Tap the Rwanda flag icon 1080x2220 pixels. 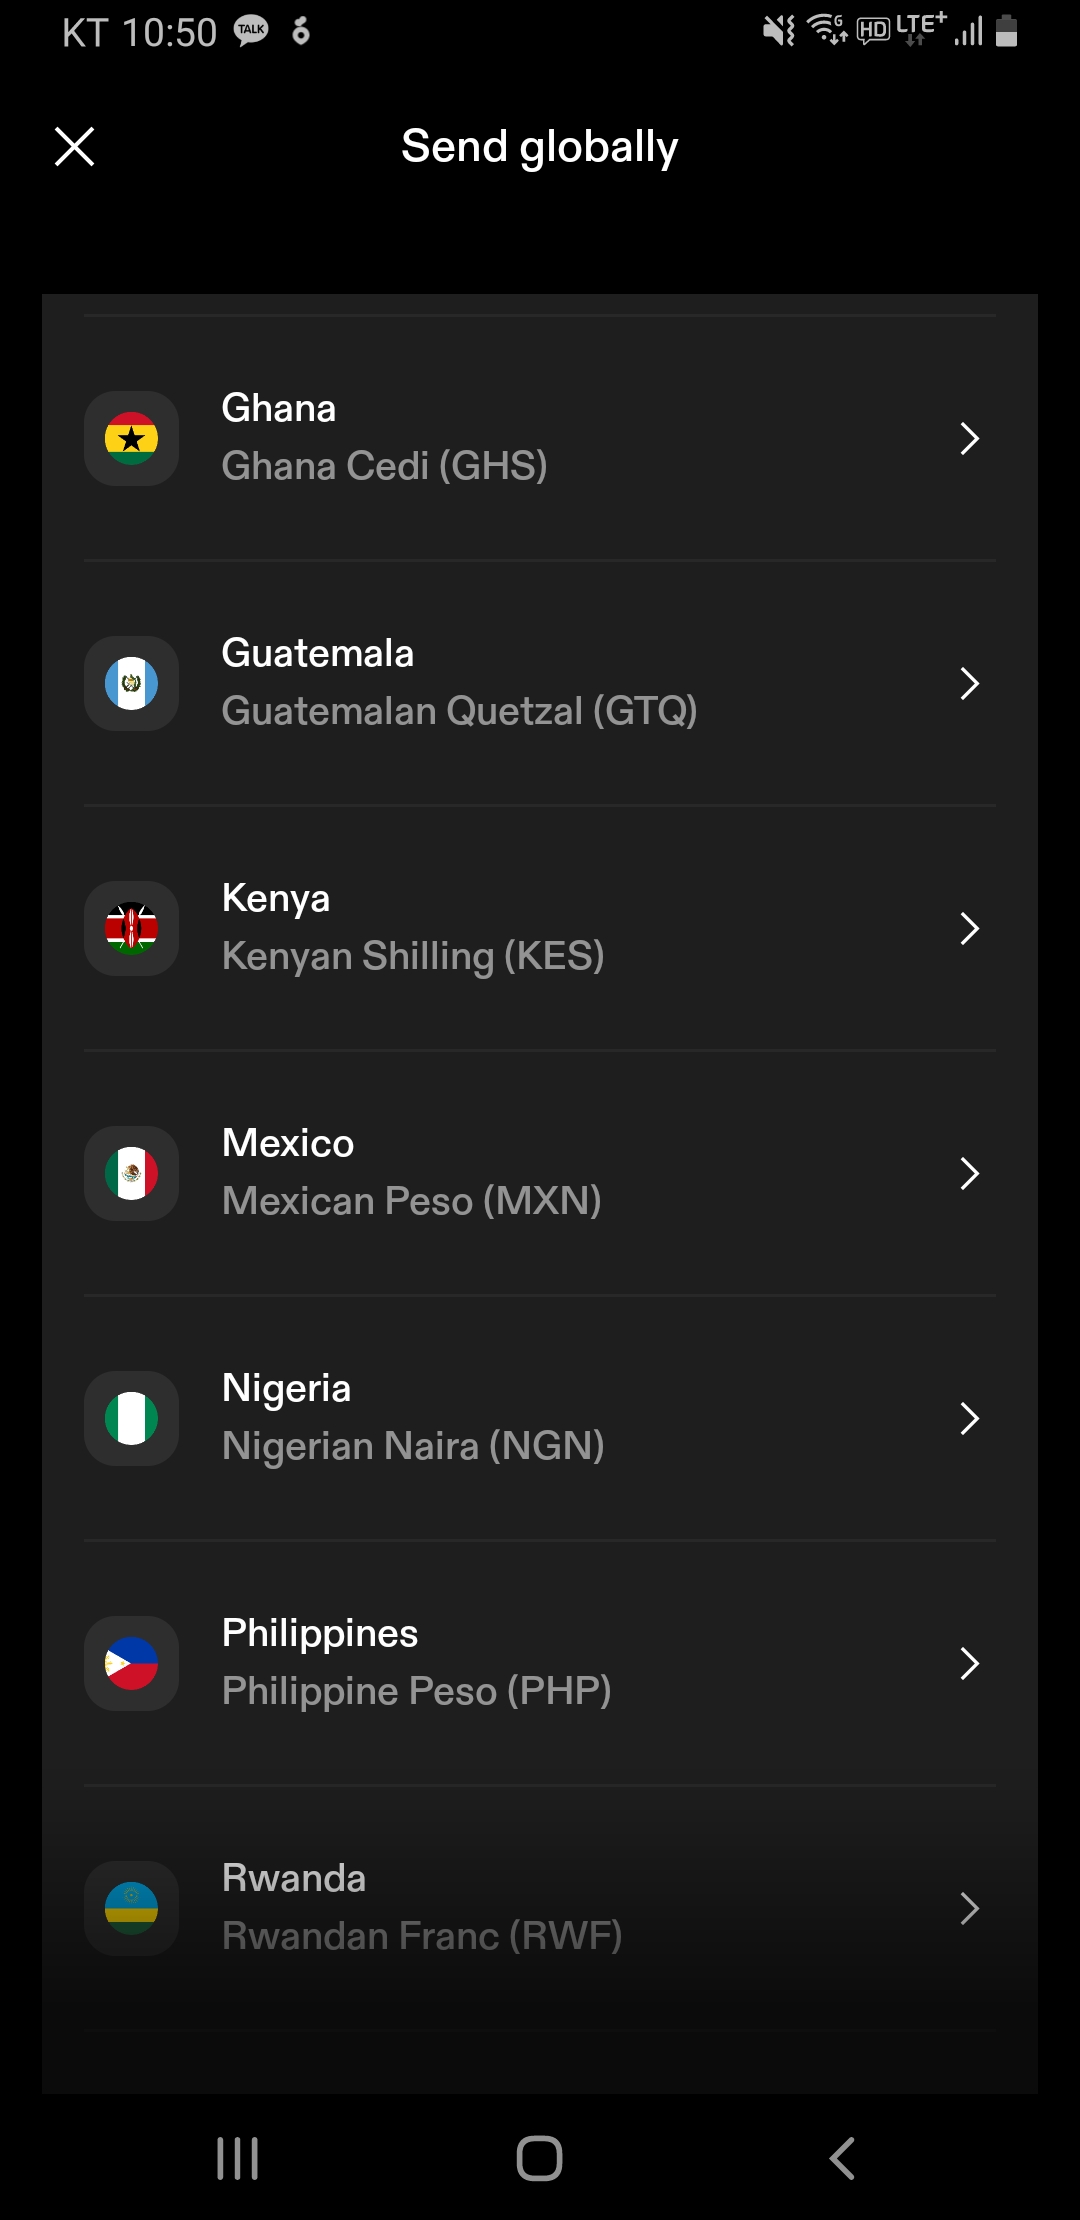(131, 1908)
